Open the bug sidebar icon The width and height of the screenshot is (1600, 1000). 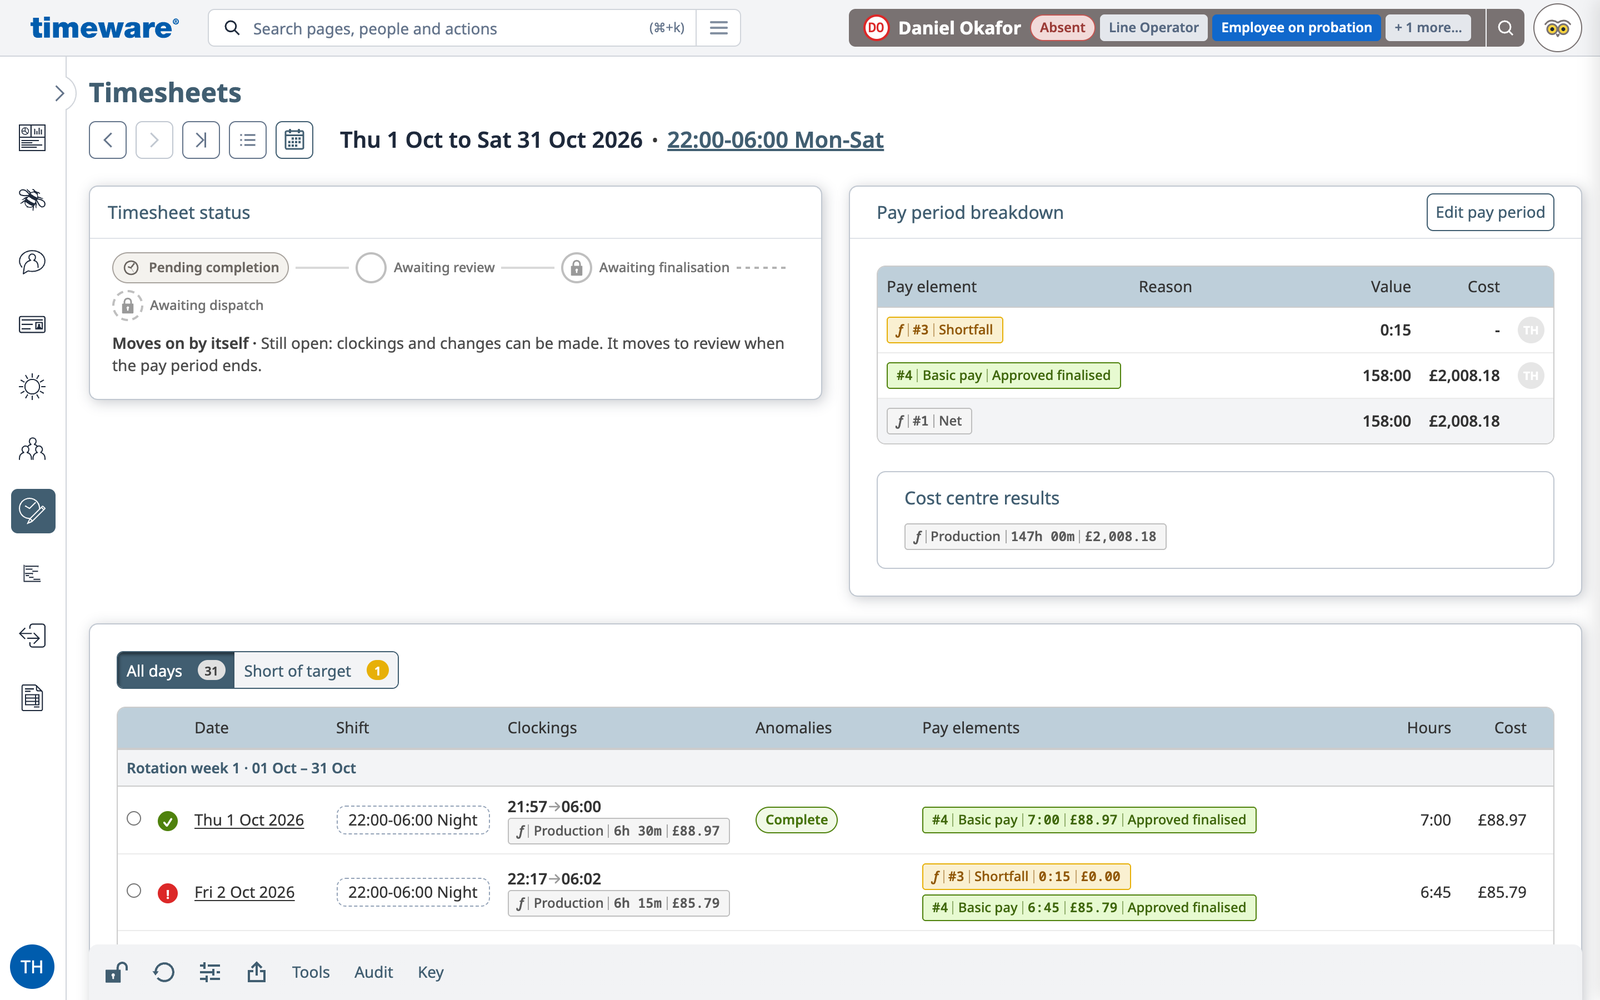32,199
